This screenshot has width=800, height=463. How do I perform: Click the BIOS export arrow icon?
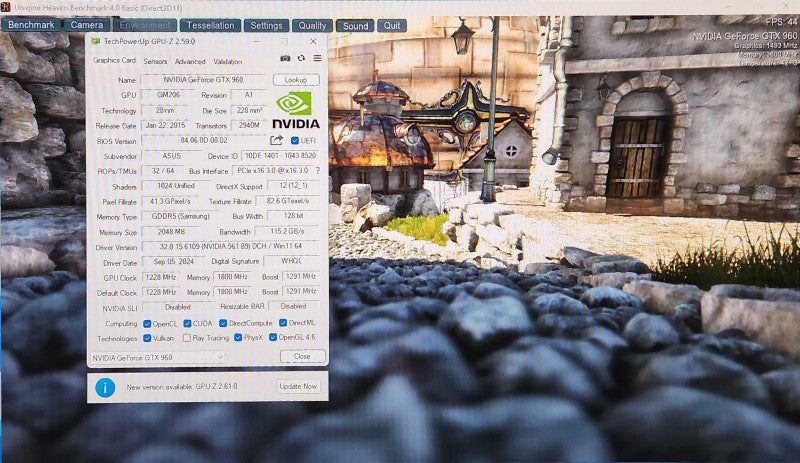(277, 140)
